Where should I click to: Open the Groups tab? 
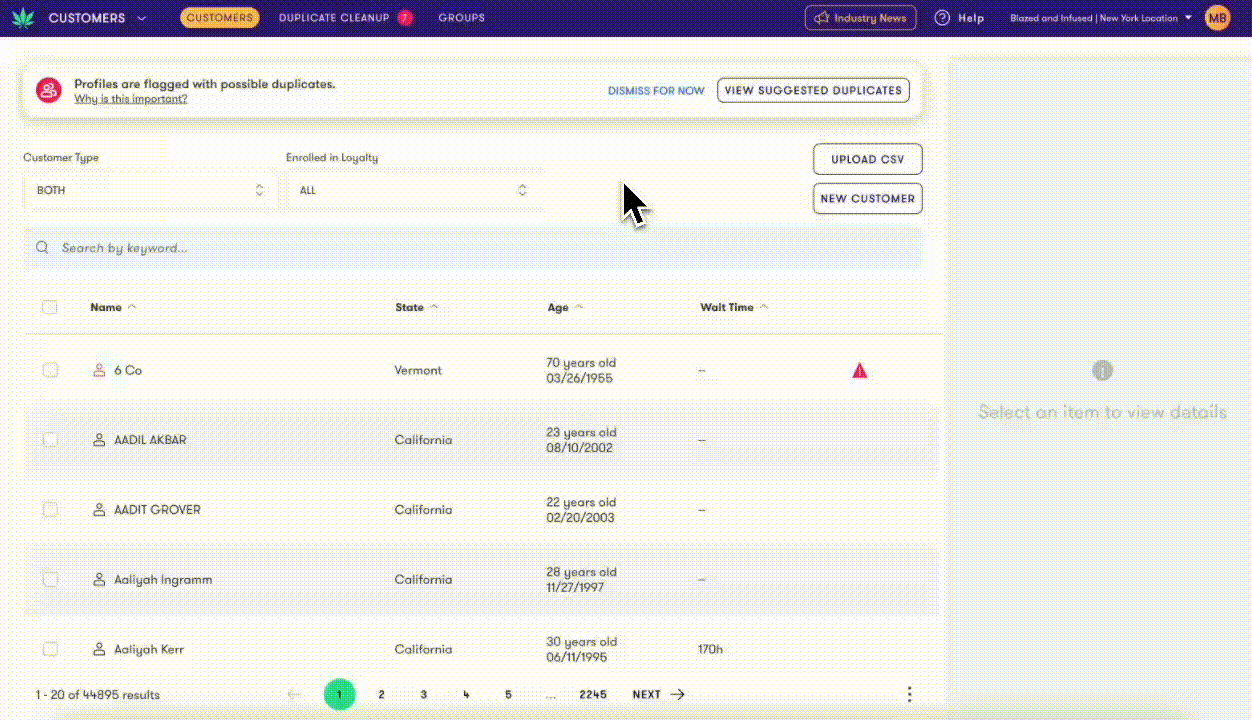[461, 18]
